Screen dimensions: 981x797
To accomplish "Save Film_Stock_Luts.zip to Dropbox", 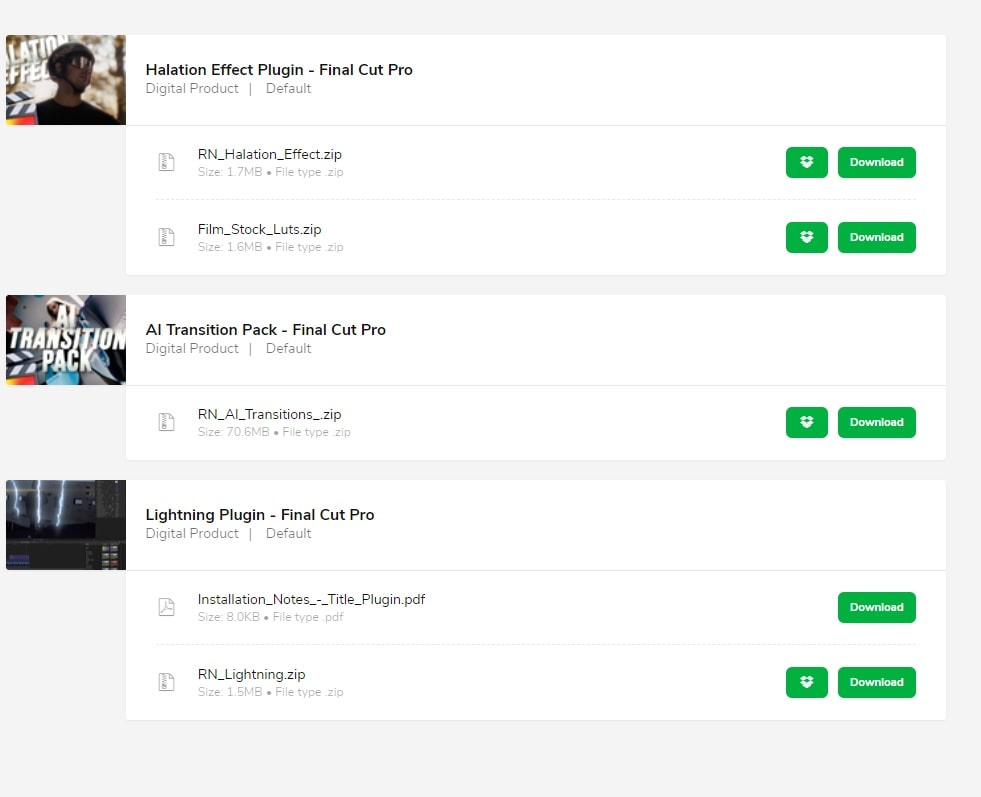I will tap(806, 237).
